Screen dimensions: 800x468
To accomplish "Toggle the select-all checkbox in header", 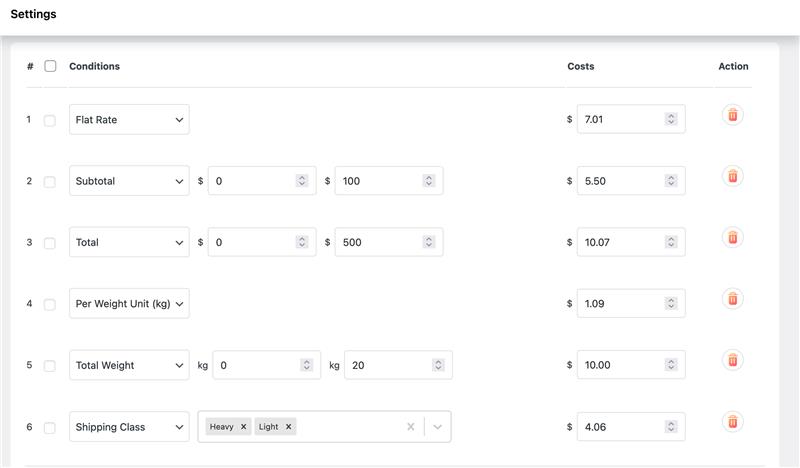I will 50,66.
